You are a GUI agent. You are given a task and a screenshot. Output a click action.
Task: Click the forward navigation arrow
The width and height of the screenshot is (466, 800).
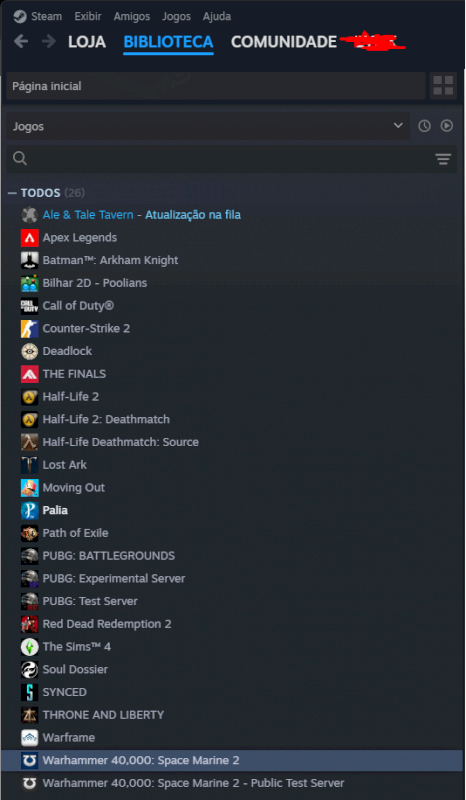click(48, 41)
